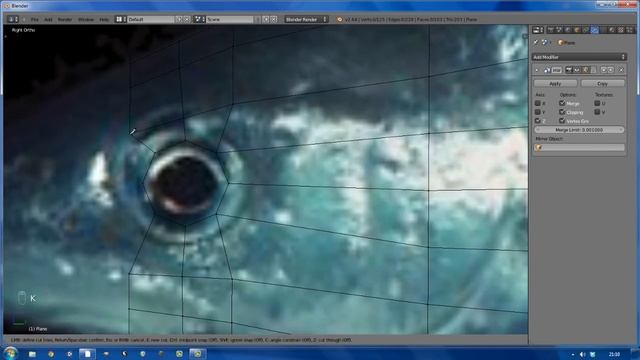Screen dimensions: 640x360
Task: Click the Merge Limit value slider
Action: point(579,130)
